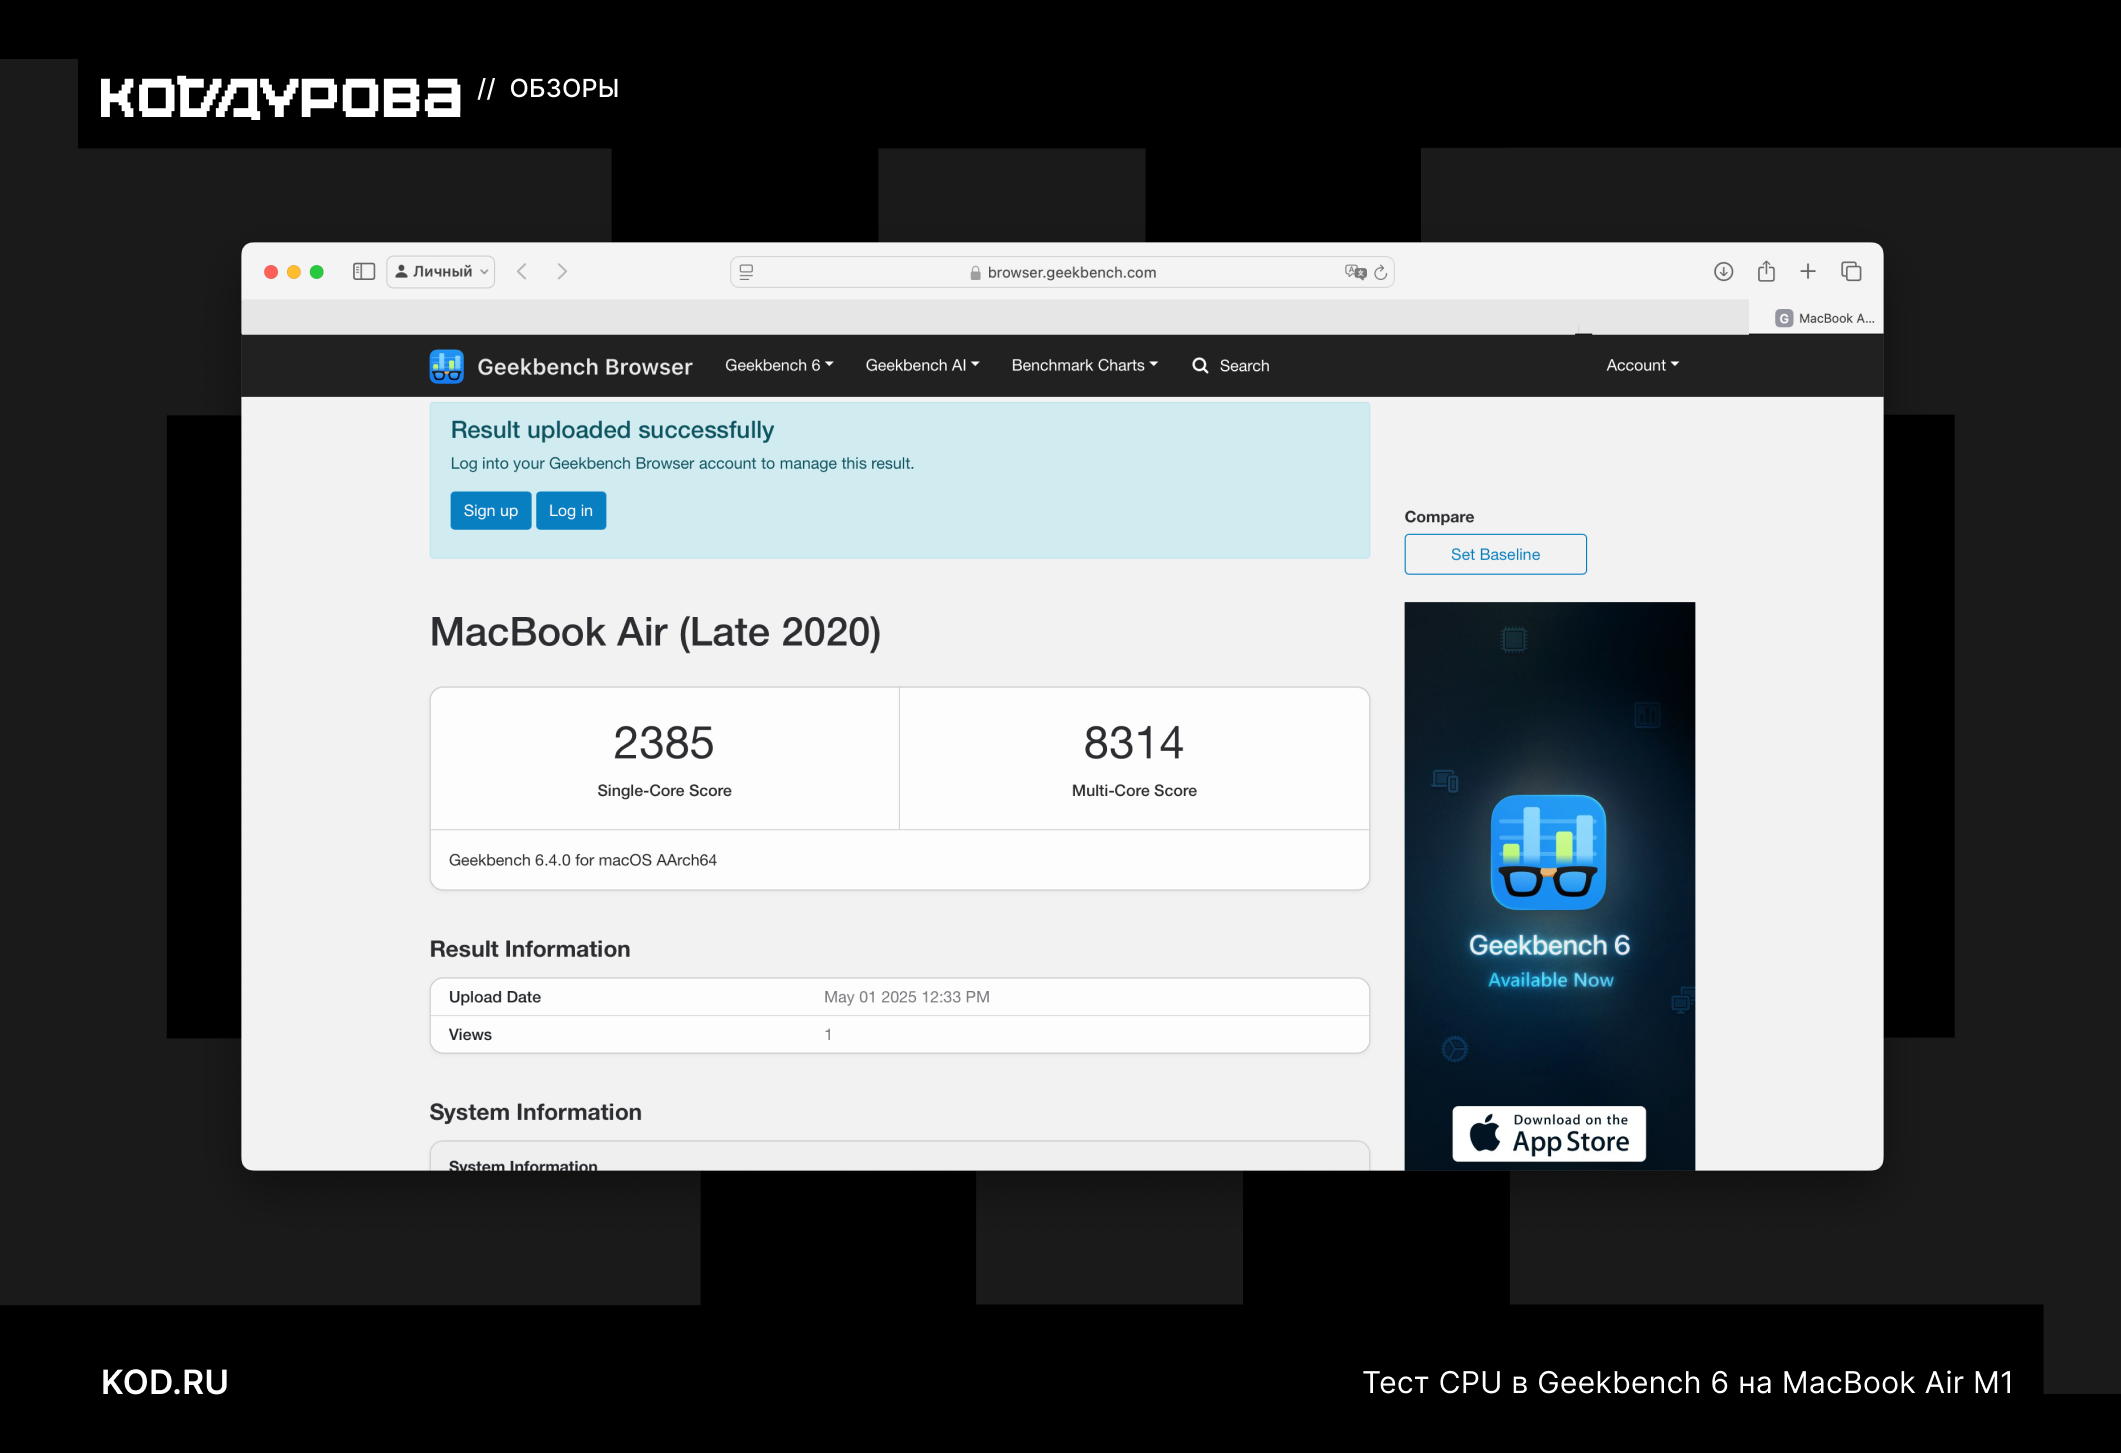Click the Views row label

pyautogui.click(x=470, y=1035)
